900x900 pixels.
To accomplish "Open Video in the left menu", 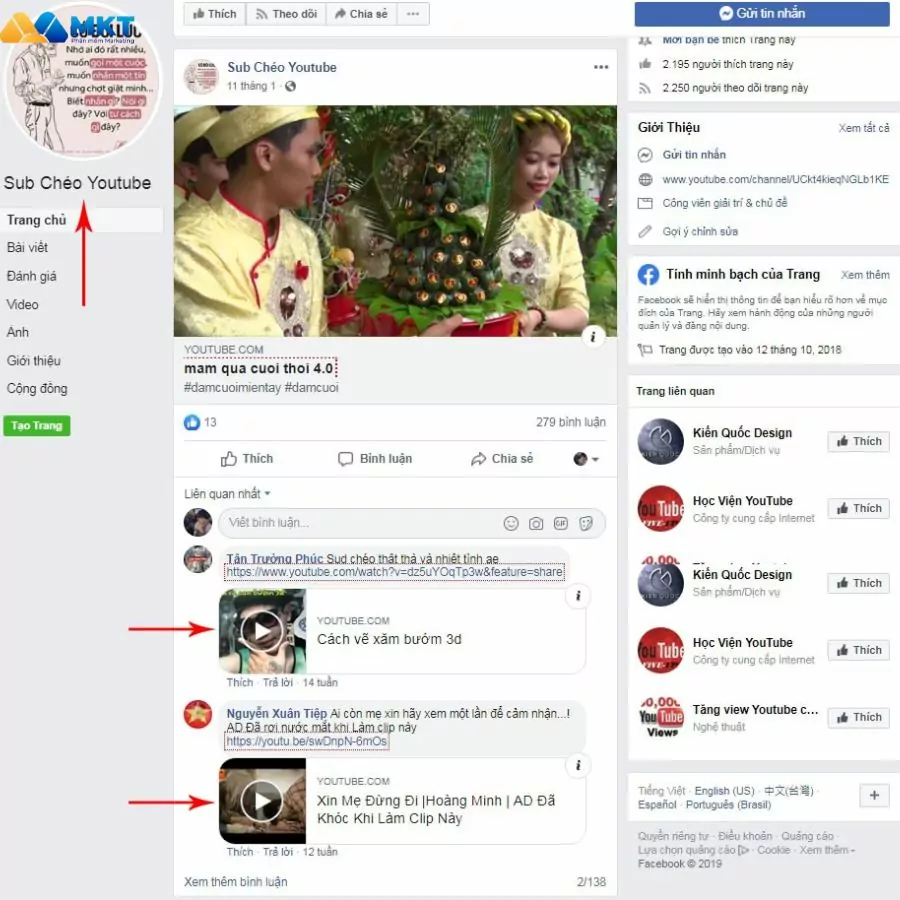I will [x=22, y=305].
